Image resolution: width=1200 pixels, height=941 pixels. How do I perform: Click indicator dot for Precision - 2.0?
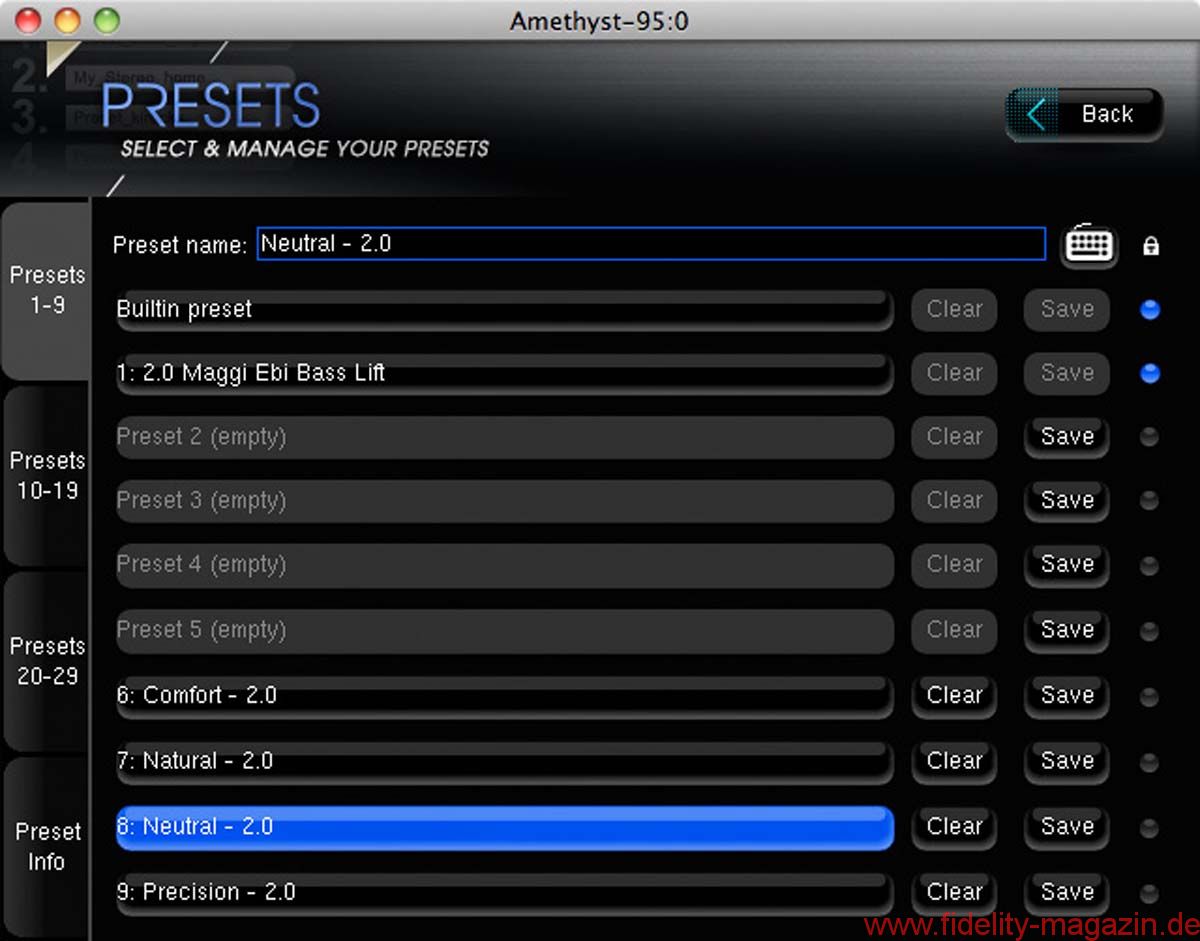tap(1150, 893)
